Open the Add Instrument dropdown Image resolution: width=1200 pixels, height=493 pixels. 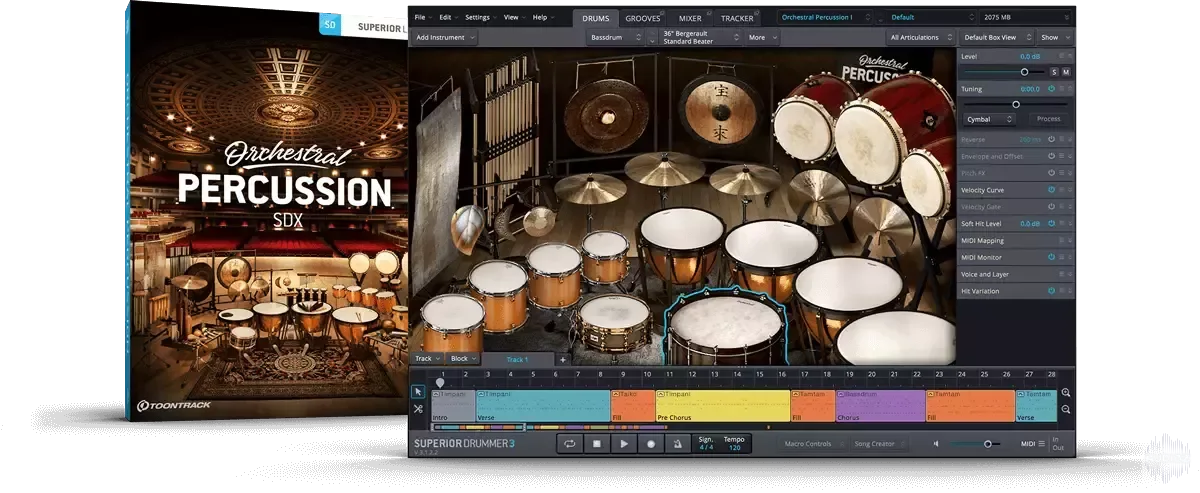[445, 37]
